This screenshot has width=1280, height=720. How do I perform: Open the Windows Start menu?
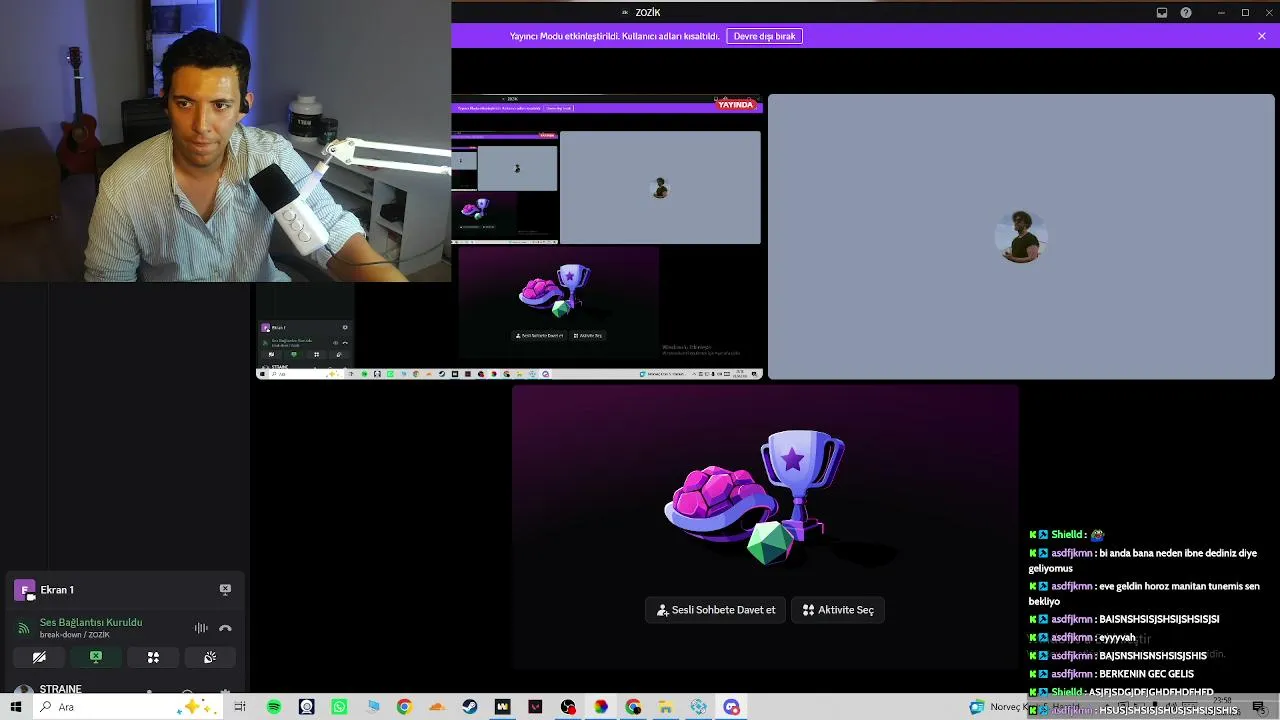(x=15, y=707)
